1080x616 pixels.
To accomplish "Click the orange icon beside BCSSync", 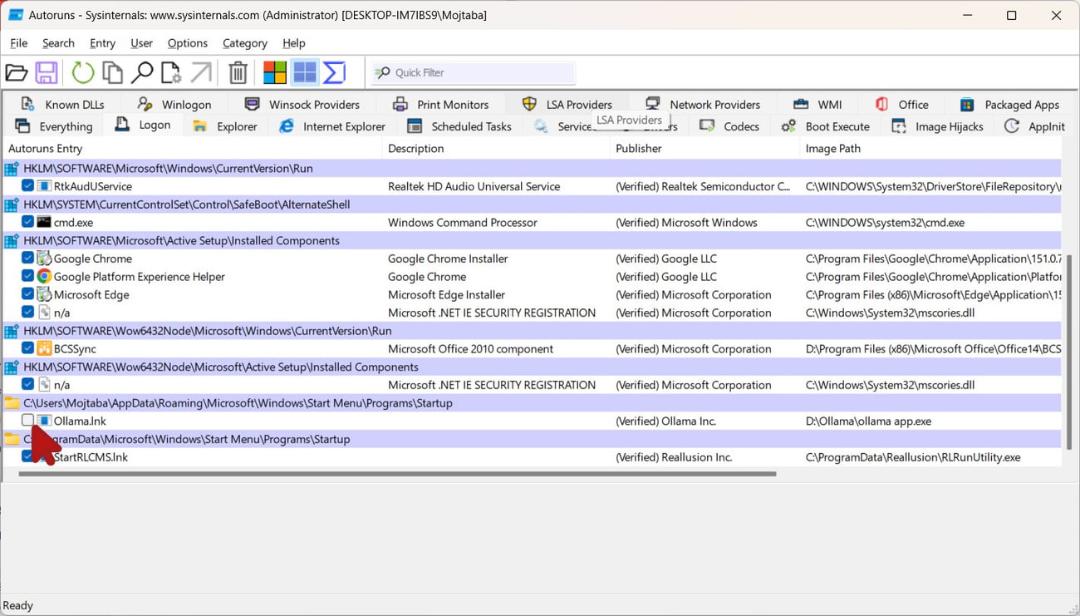I will tap(44, 349).
